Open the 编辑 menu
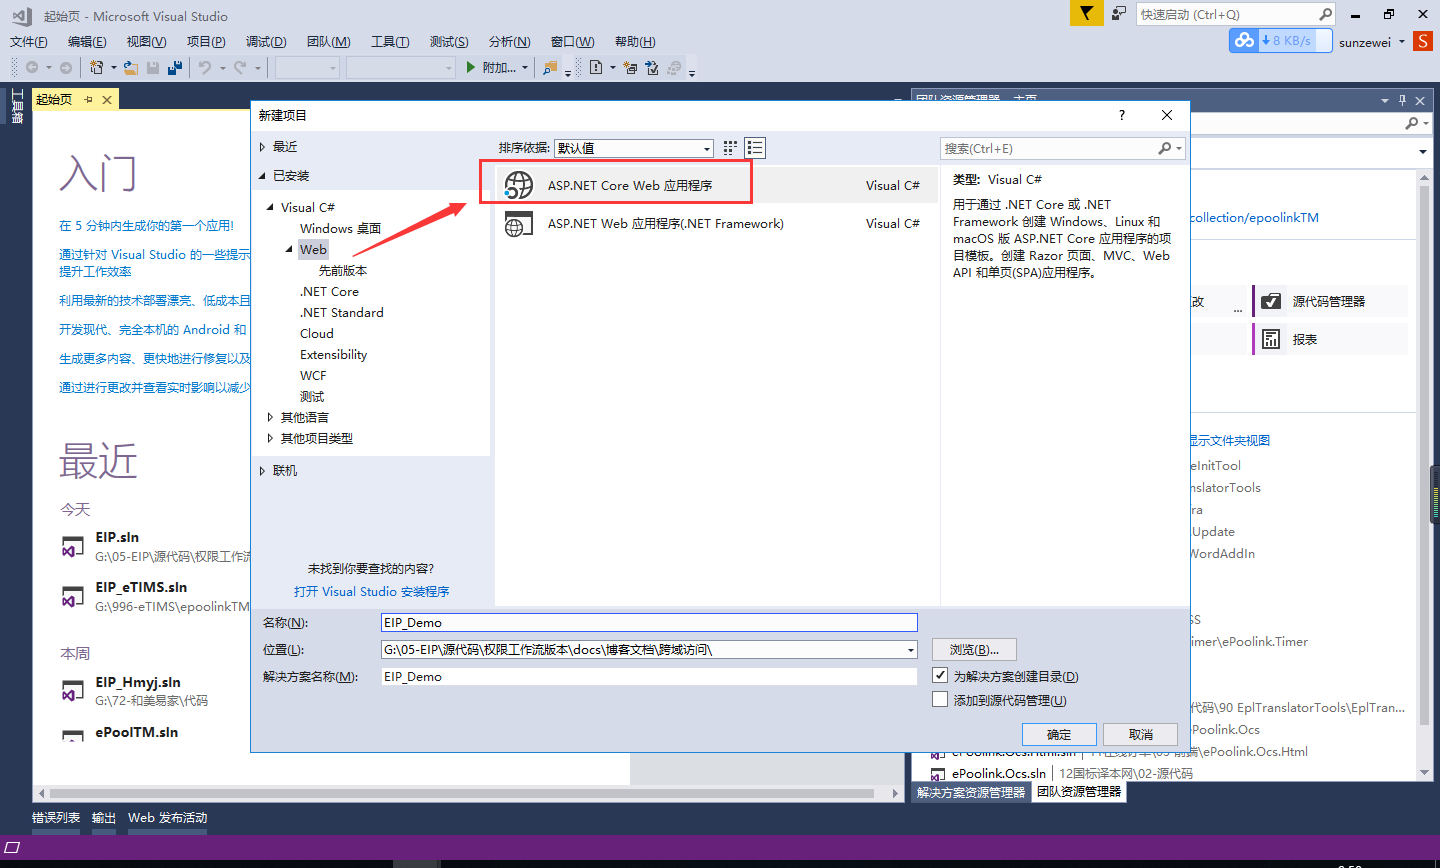The height and width of the screenshot is (868, 1440). pyautogui.click(x=87, y=41)
